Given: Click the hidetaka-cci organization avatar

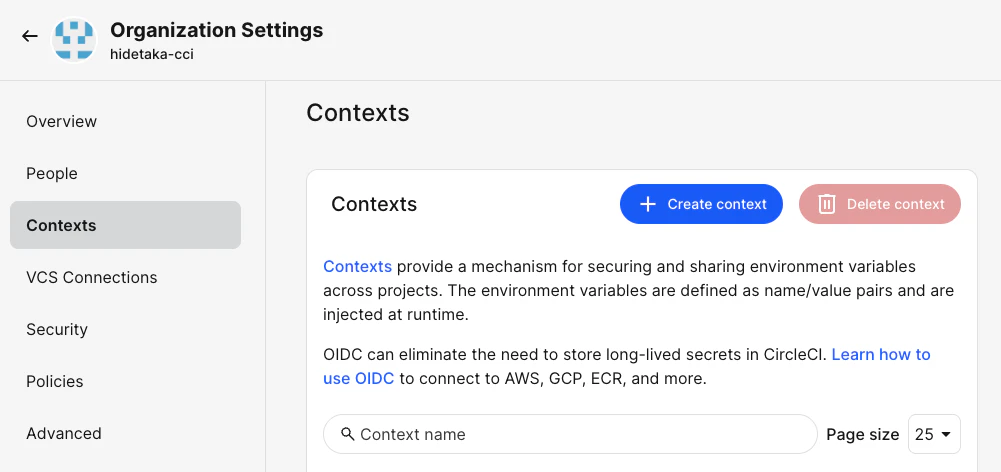Looking at the screenshot, I should point(72,40).
